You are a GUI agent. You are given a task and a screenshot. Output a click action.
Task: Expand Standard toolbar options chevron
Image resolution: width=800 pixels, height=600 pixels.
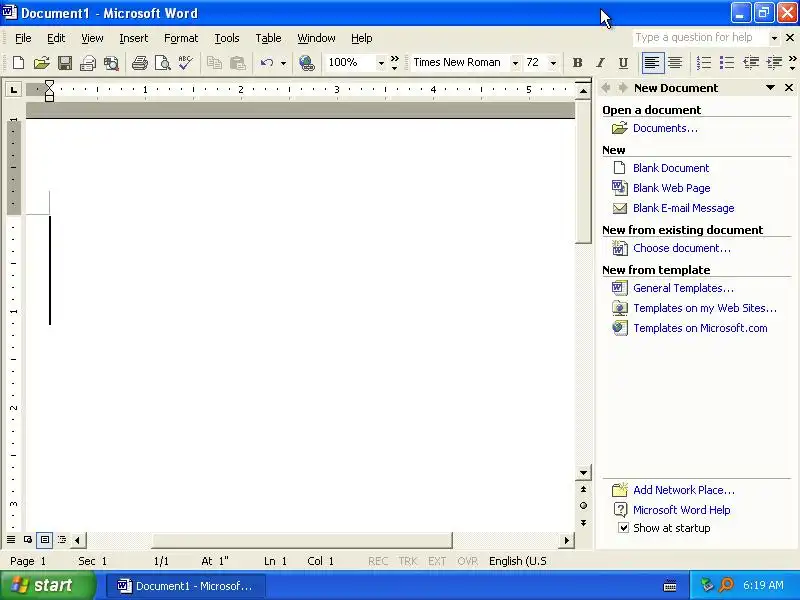click(x=394, y=63)
